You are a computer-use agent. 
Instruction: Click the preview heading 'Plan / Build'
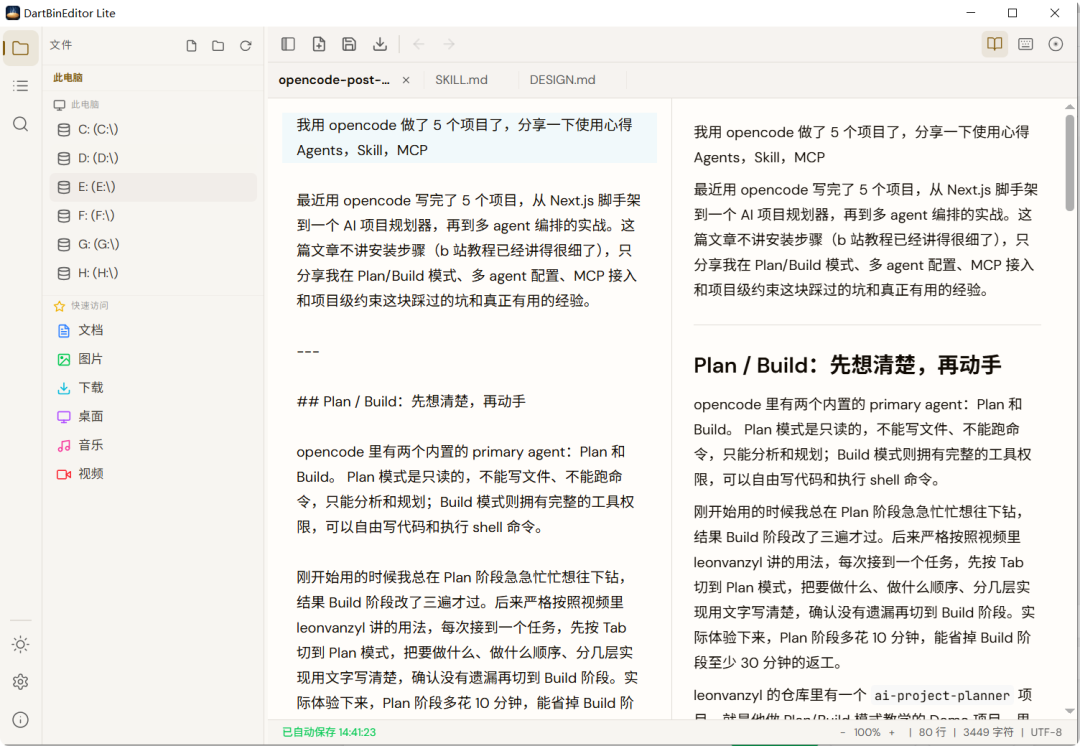pyautogui.click(x=847, y=365)
